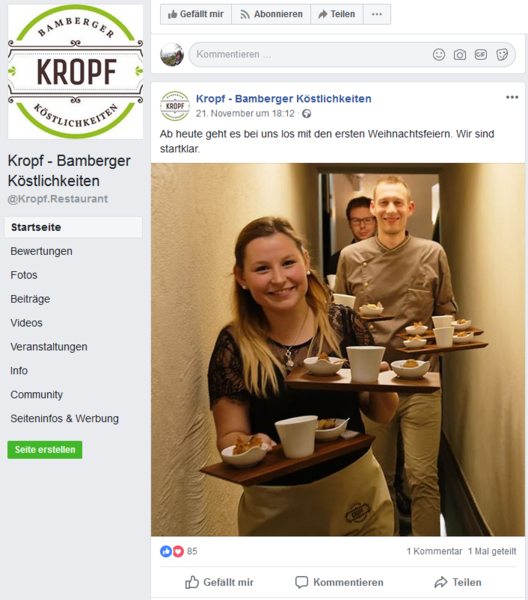
Task: Open the sticker picker icon
Action: coord(502,55)
